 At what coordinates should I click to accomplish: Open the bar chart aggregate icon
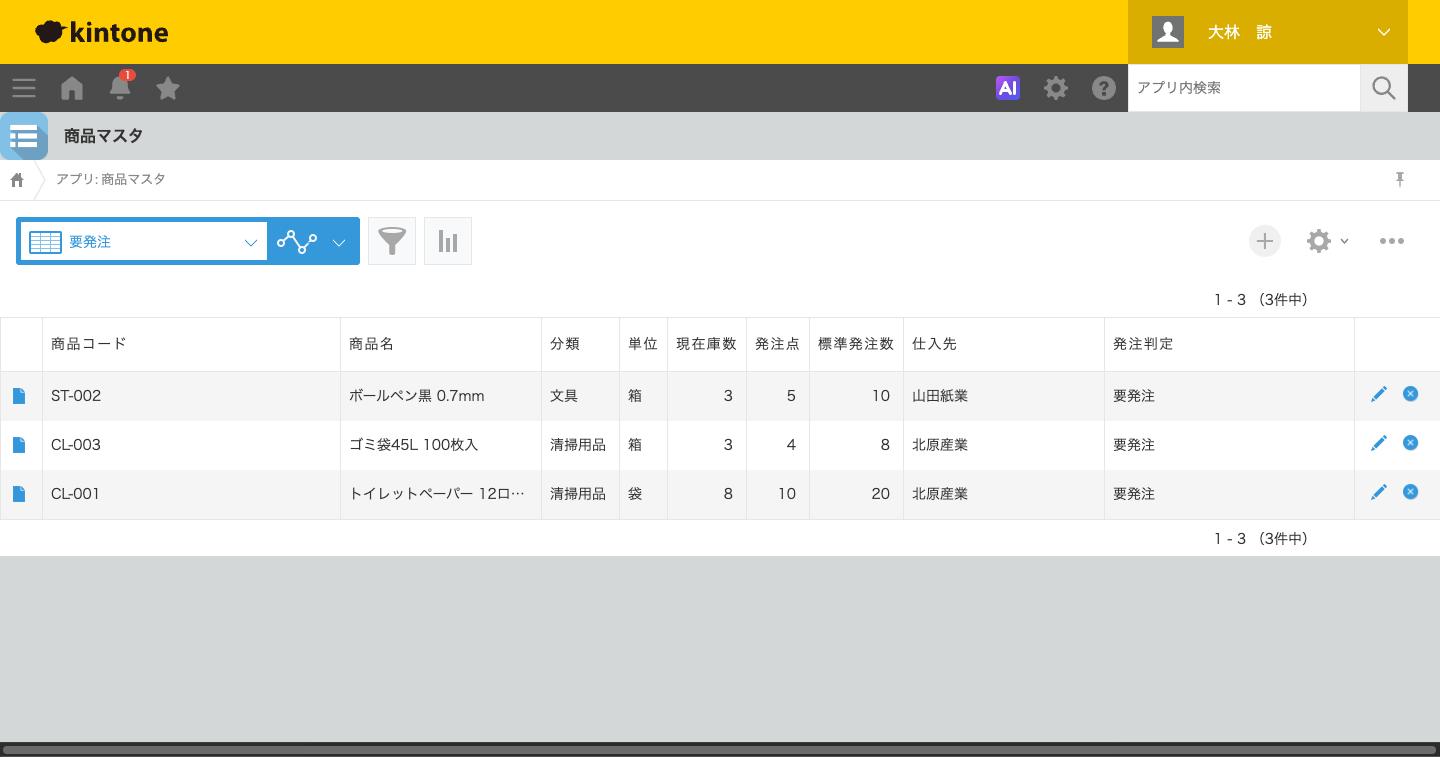(448, 241)
